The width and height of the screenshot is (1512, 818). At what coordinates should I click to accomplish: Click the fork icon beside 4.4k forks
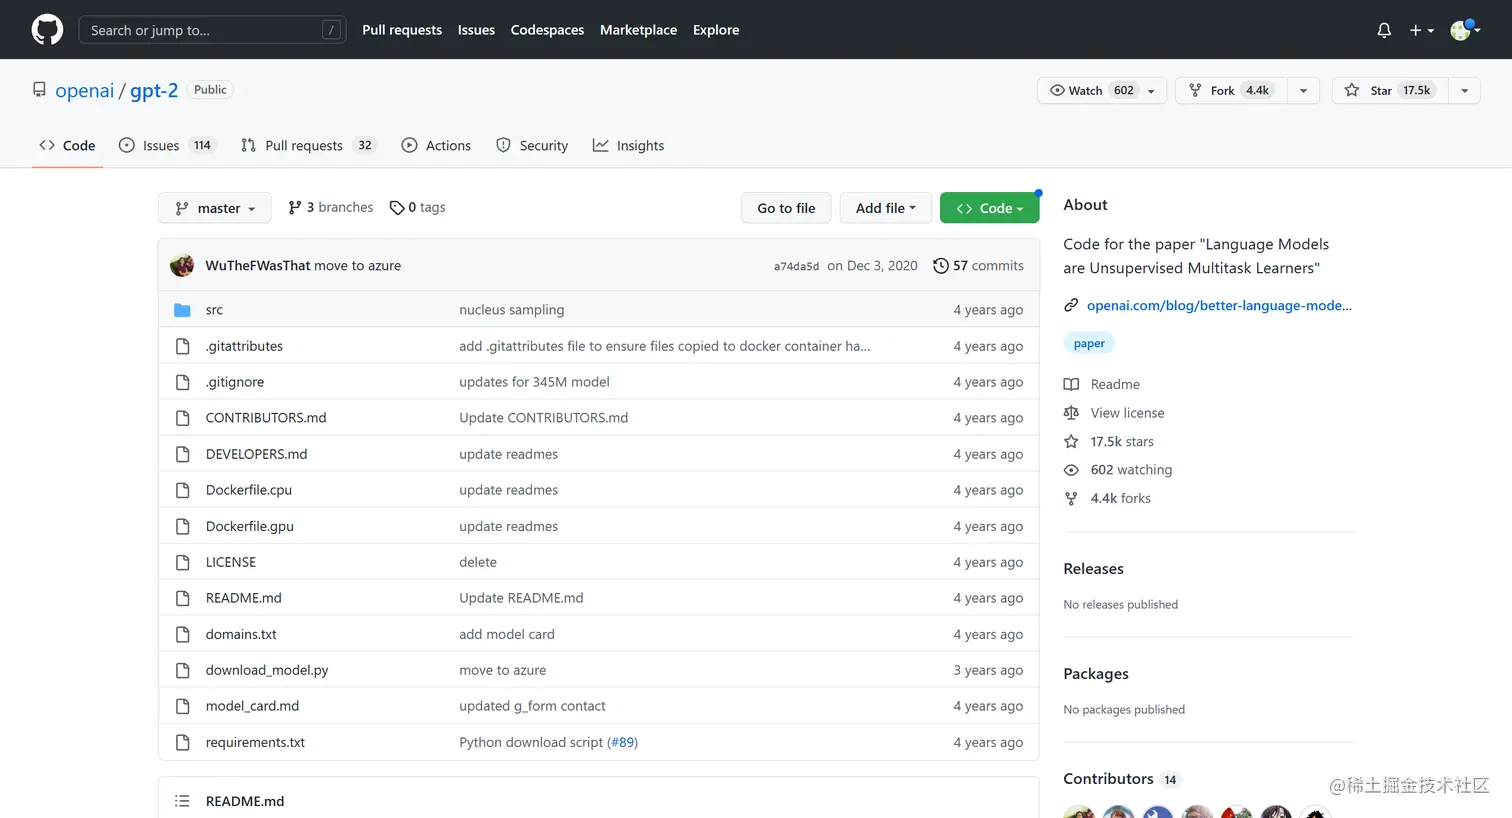1071,499
